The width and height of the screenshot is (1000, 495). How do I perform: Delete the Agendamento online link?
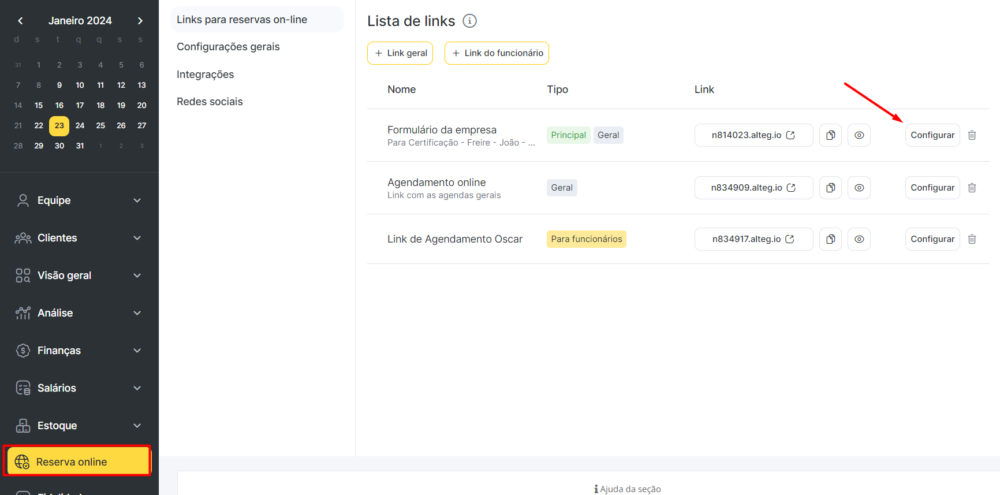[972, 188]
